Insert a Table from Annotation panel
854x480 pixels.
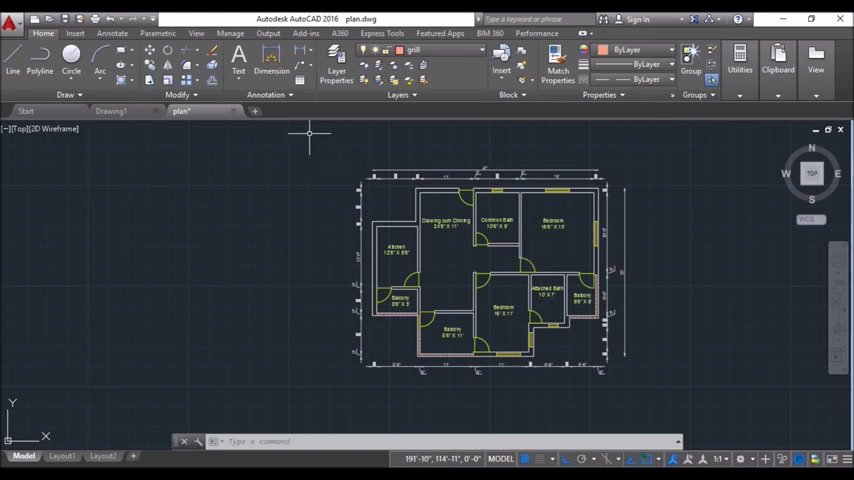pos(300,80)
